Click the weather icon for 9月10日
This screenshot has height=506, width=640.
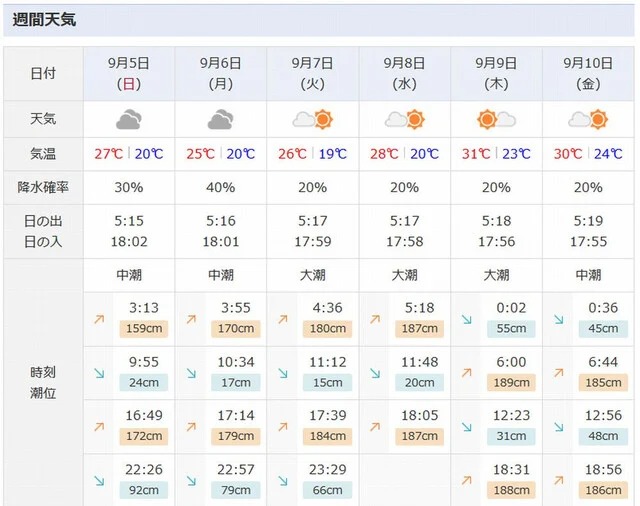588,120
